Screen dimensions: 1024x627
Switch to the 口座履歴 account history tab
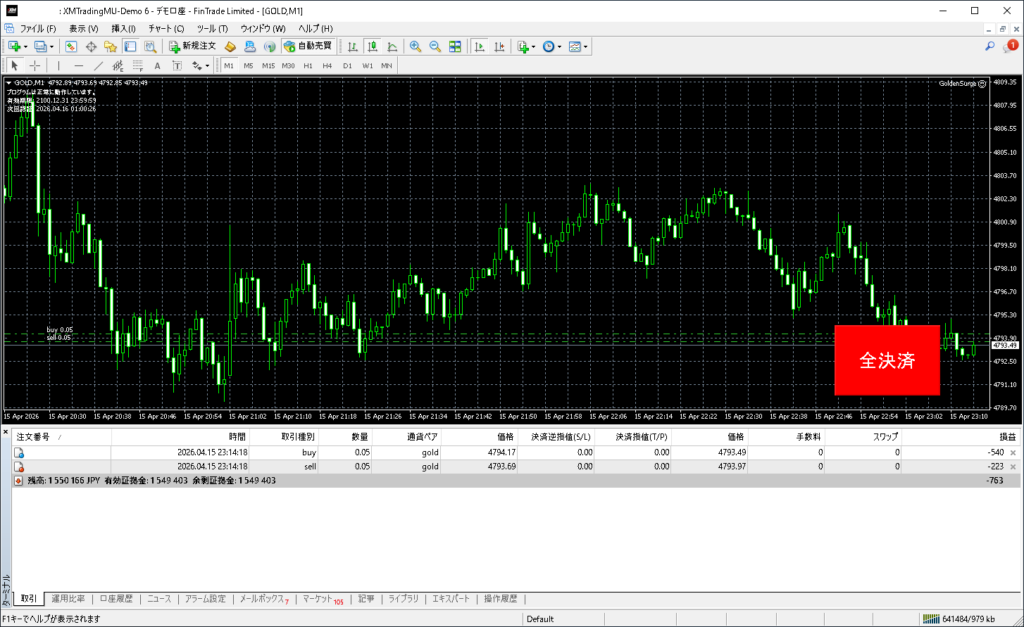[x=116, y=599]
